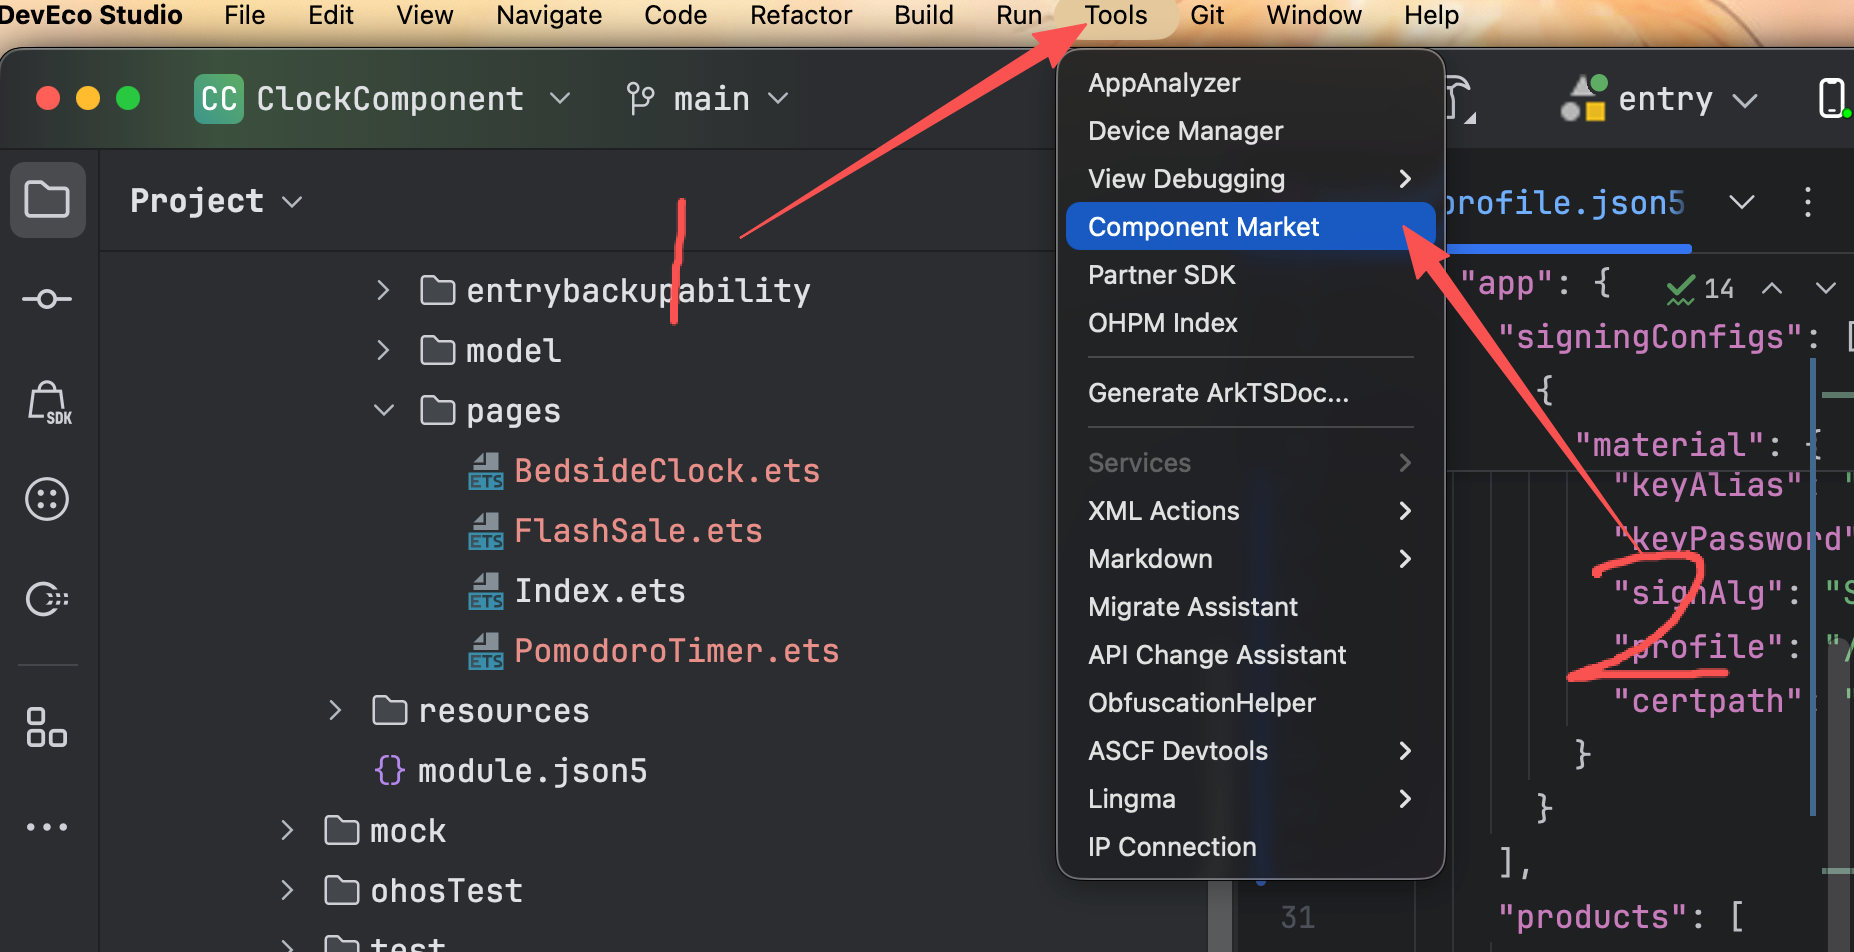Go to next highlighted problem arrow
This screenshot has height=952, width=1854.
pos(1825,289)
